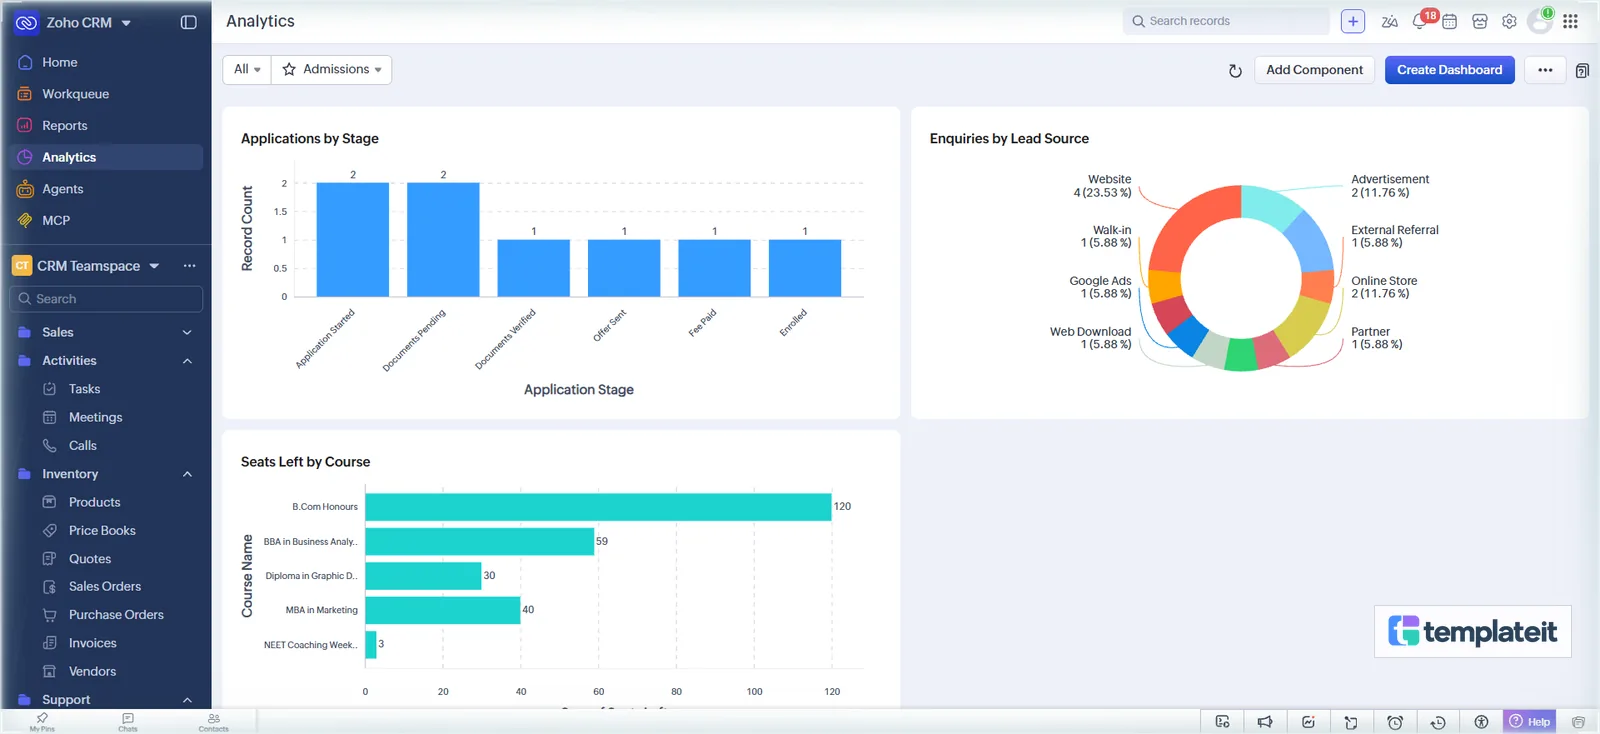Open the help page icon beside the dashboard menu

coord(1582,70)
